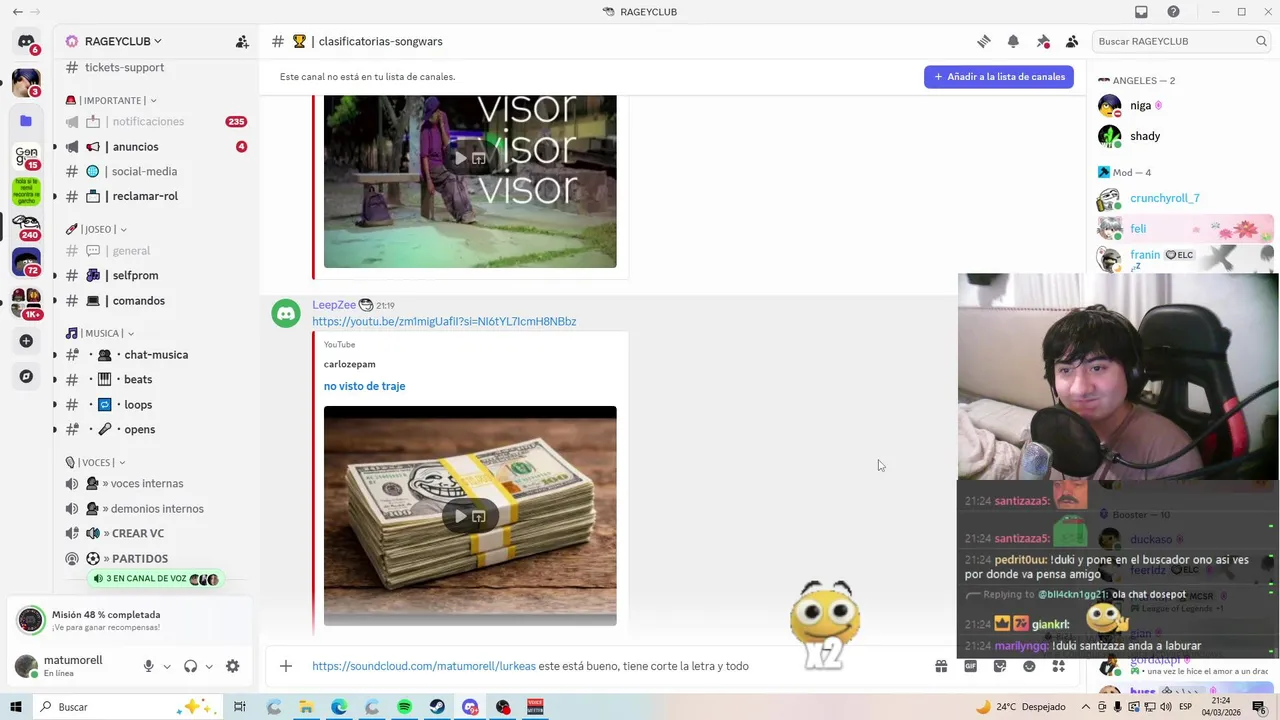Open the 'no visto de traje' video title
1280x720 pixels.
point(364,386)
